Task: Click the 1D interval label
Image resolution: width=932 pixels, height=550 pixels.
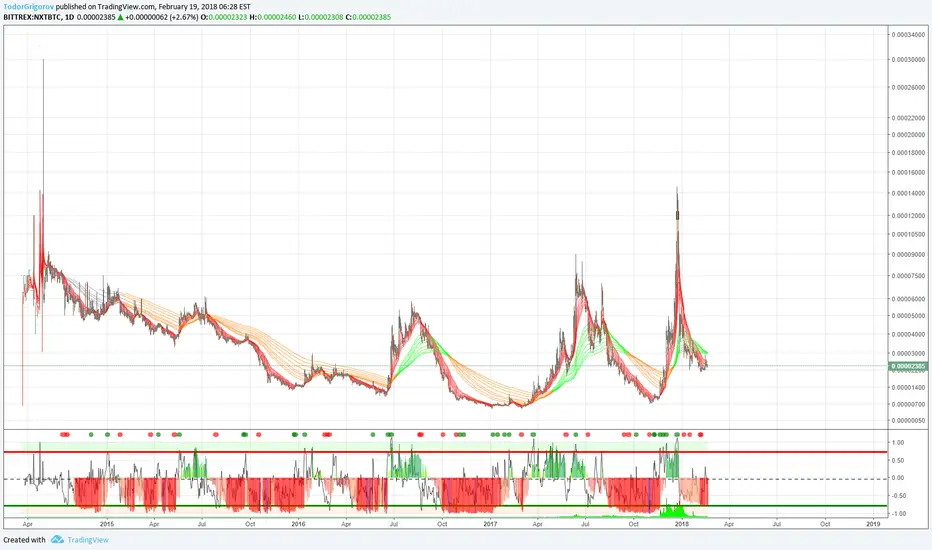Action: click(70, 17)
